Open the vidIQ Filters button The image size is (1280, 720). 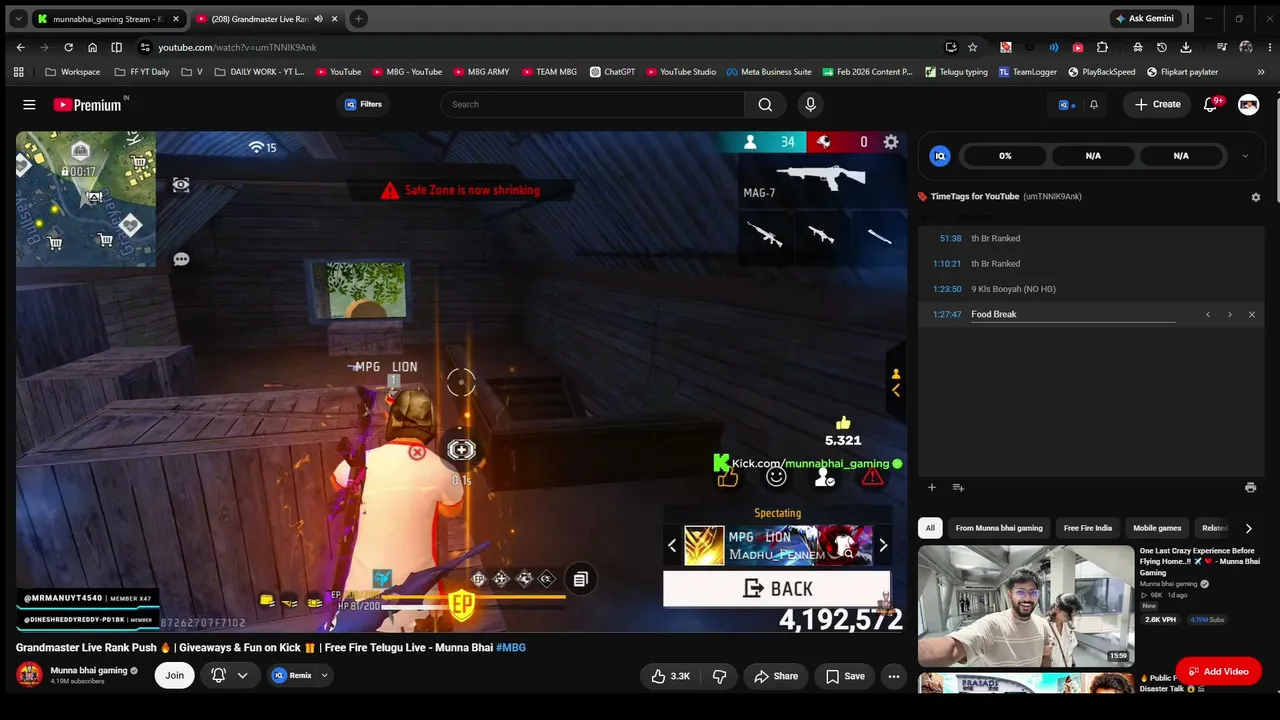(363, 104)
